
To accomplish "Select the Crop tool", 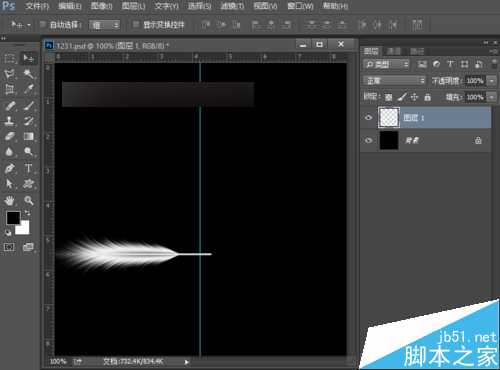I will (x=10, y=89).
